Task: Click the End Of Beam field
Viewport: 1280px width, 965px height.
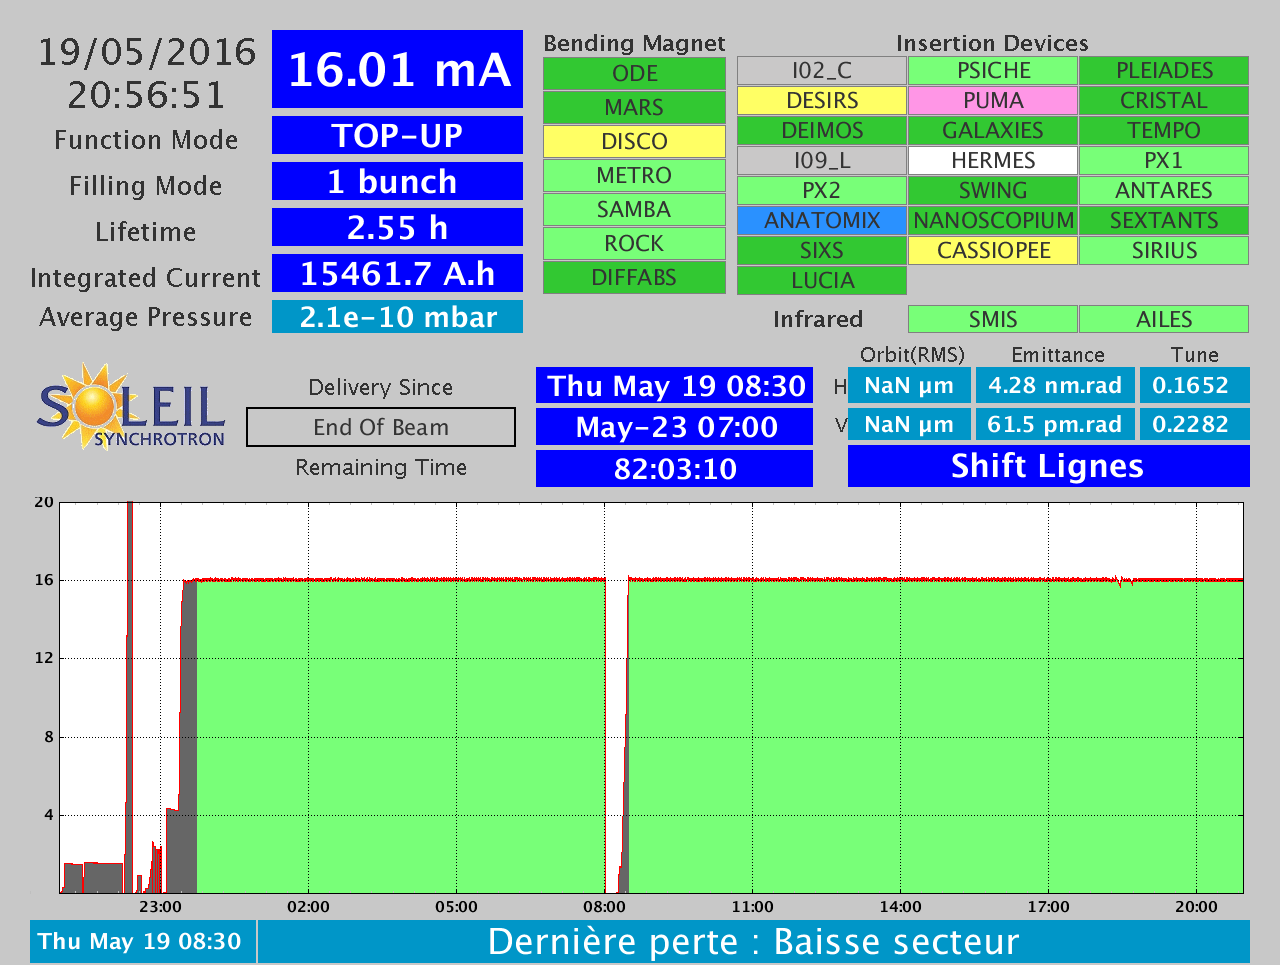Action: [x=381, y=427]
